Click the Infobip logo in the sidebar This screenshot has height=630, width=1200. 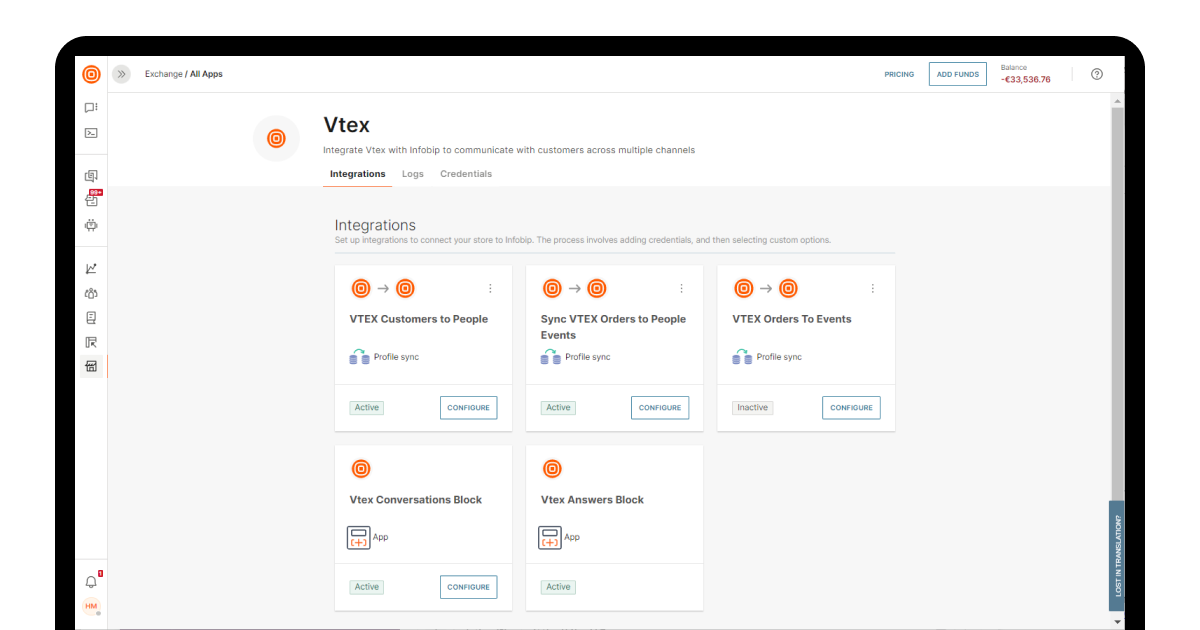pos(91,74)
